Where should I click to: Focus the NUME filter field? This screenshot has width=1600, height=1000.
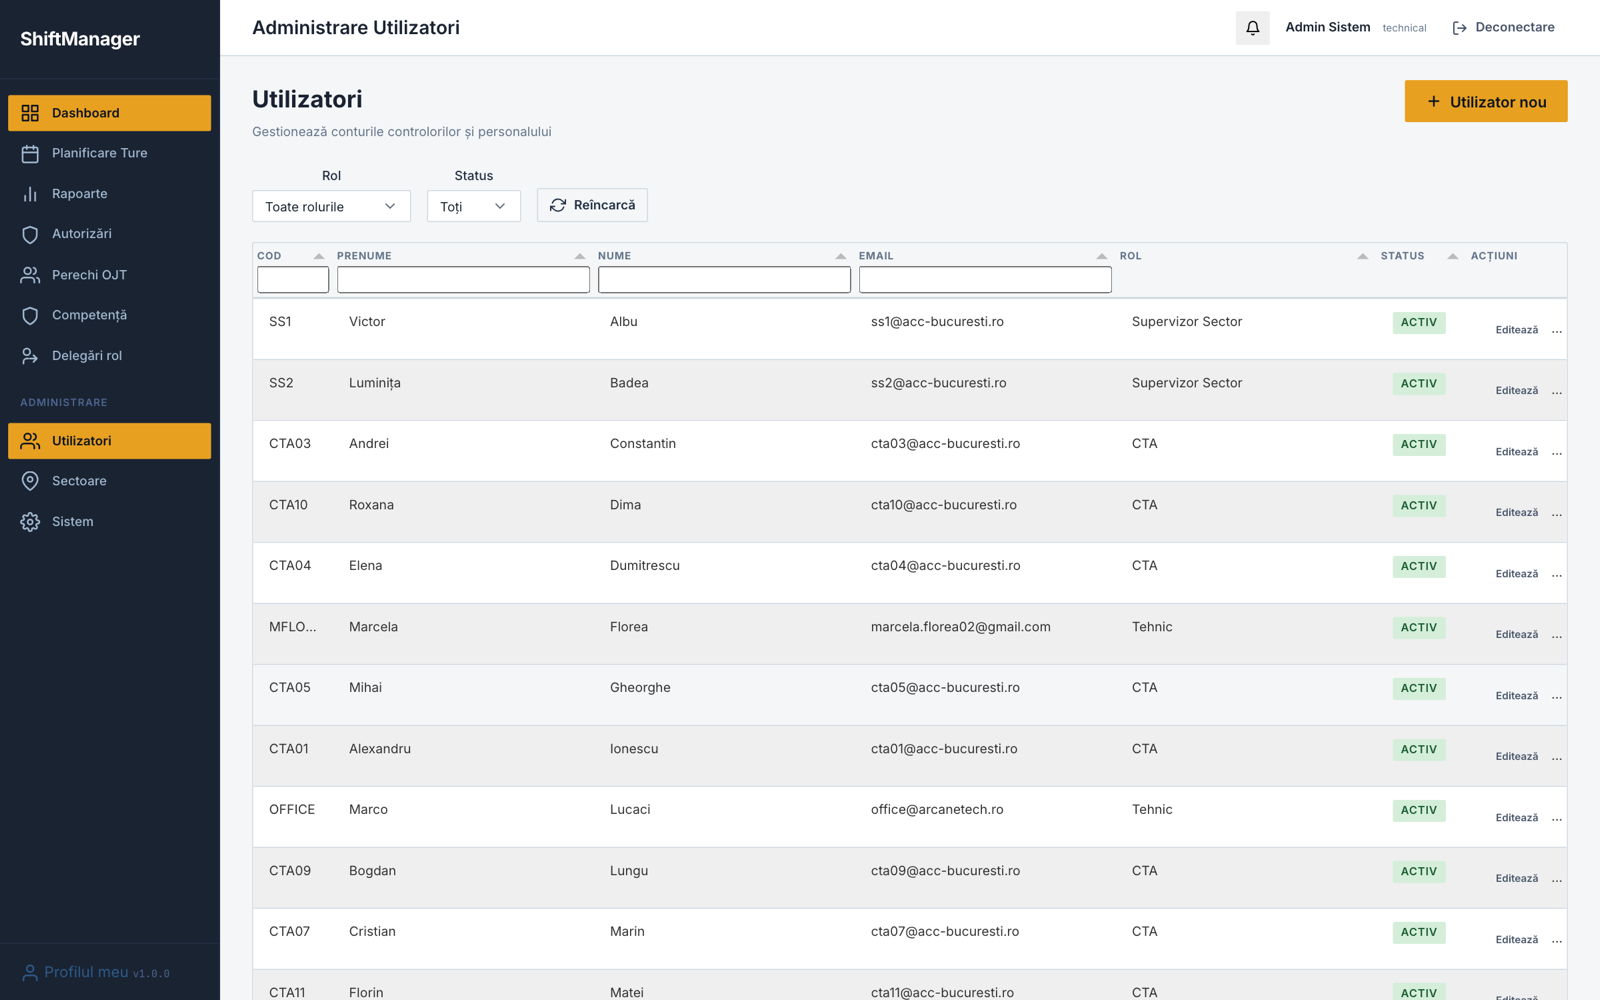[x=724, y=280]
